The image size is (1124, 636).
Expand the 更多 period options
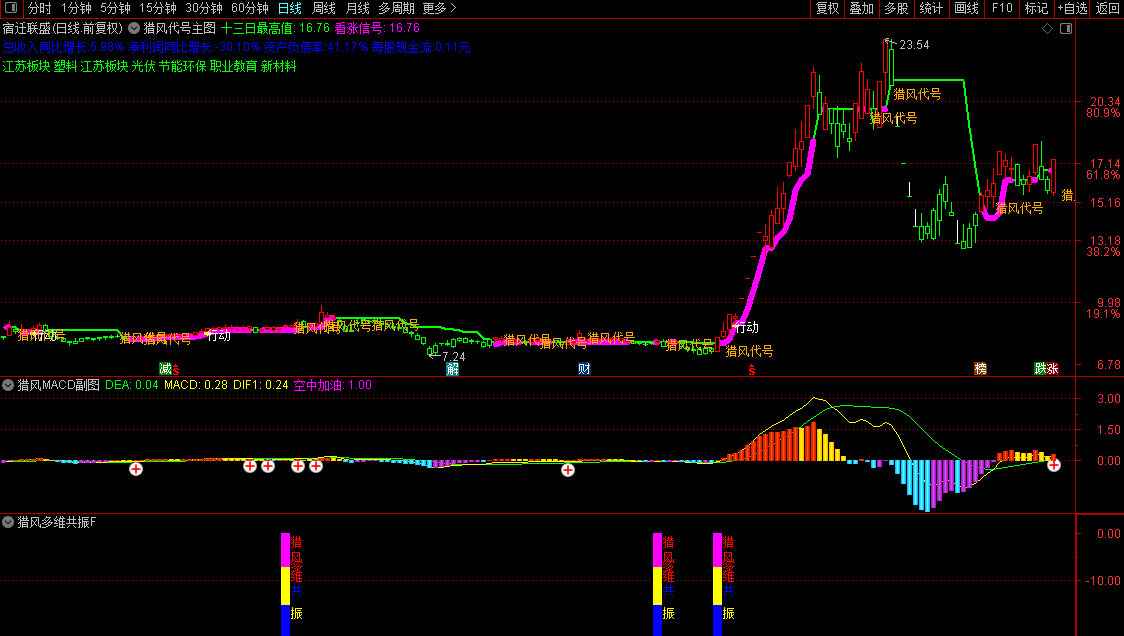pyautogui.click(x=439, y=8)
